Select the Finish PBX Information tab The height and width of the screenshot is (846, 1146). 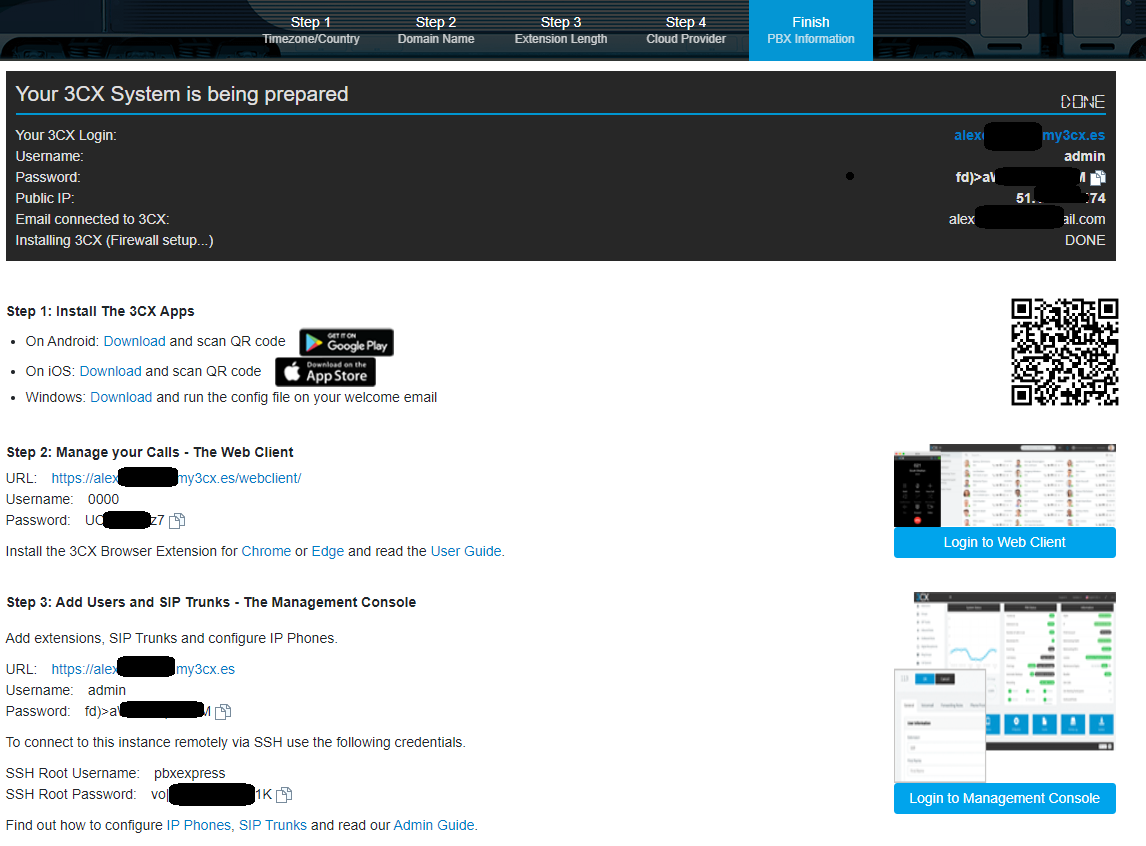click(810, 30)
